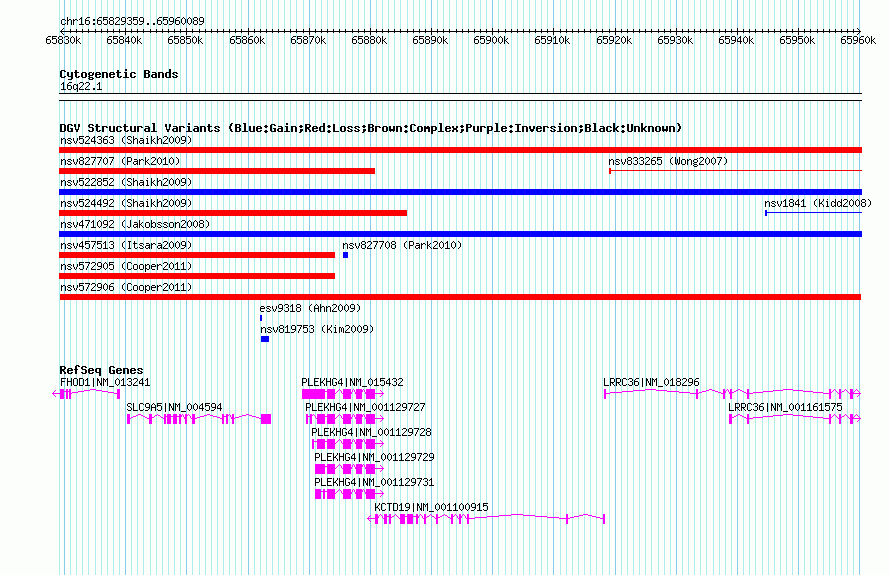890x575 pixels.
Task: Click PLEKHG4|NM_001129727 transcript glyph
Action: pyautogui.click(x=345, y=419)
